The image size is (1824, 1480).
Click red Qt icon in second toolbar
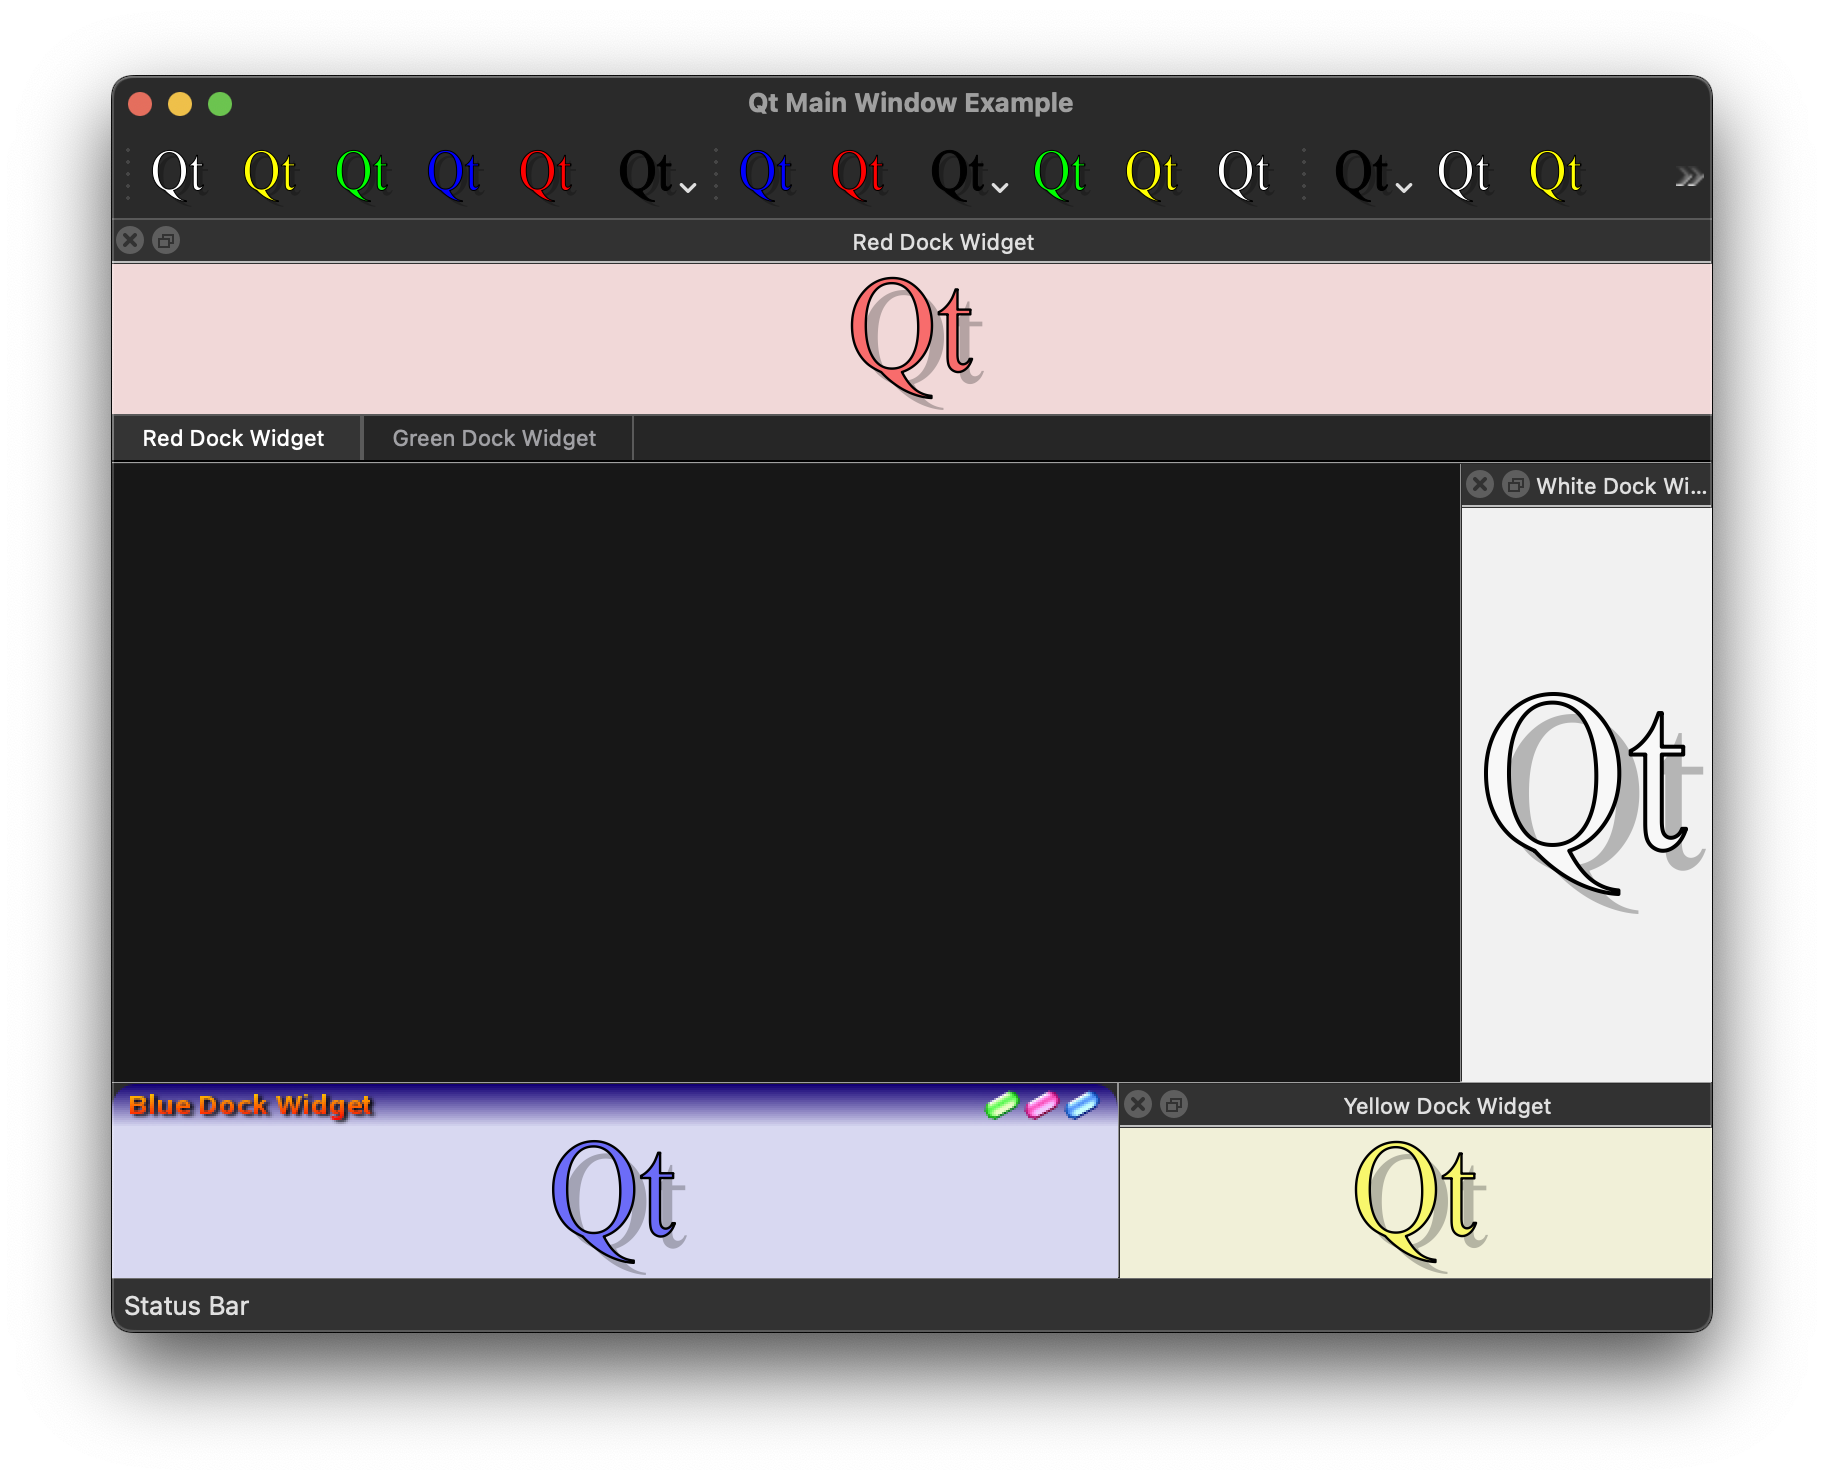[858, 174]
